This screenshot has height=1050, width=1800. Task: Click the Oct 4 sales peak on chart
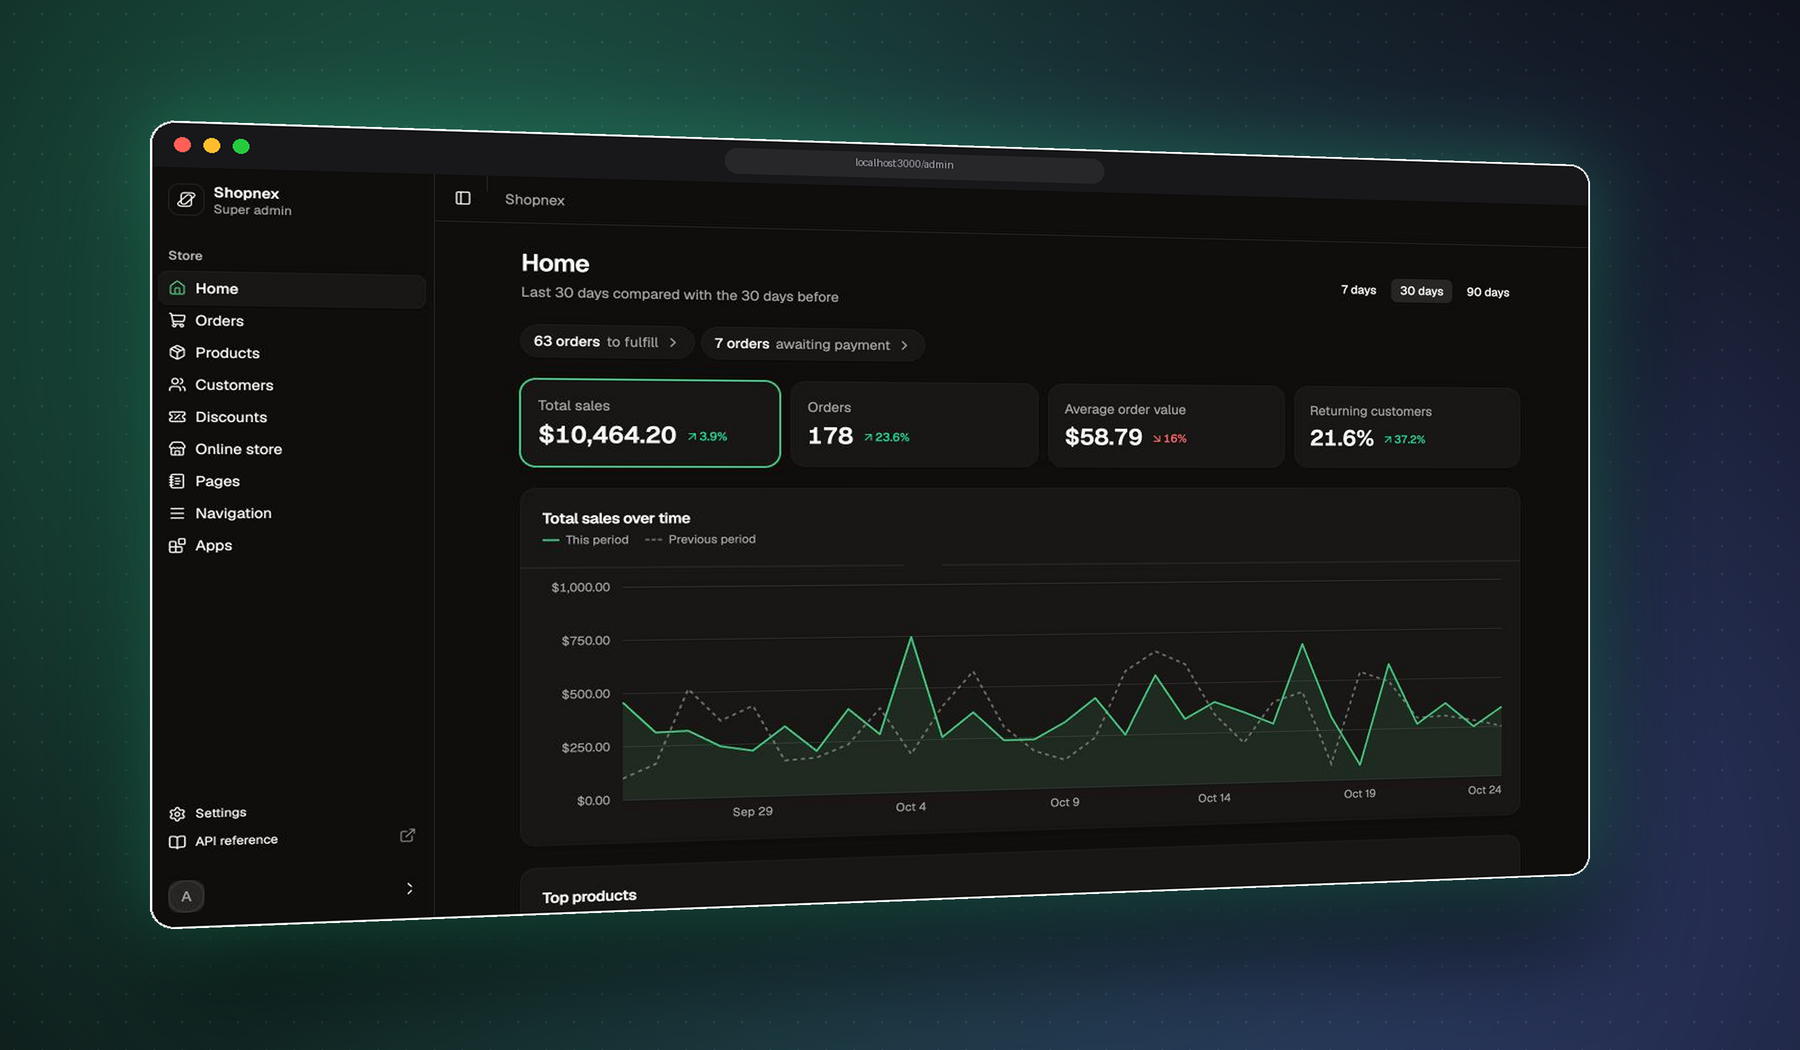click(x=911, y=637)
